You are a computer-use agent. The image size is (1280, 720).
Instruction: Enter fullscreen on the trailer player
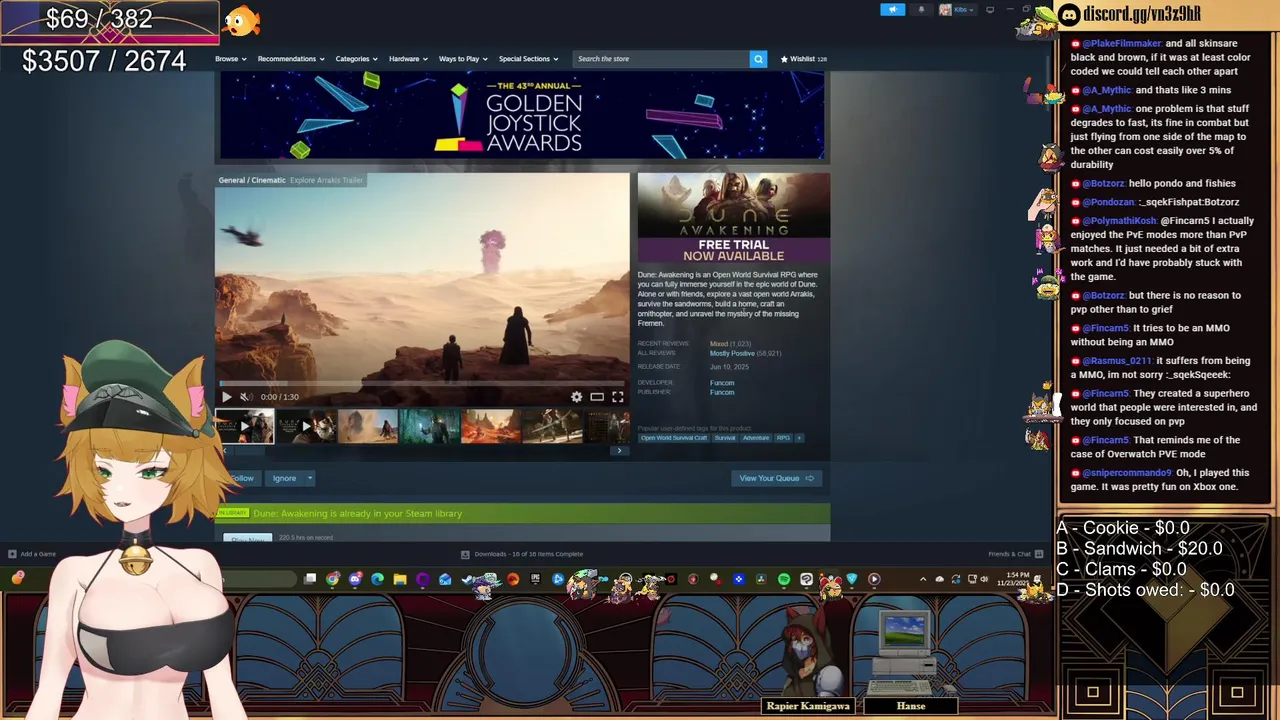coord(617,397)
